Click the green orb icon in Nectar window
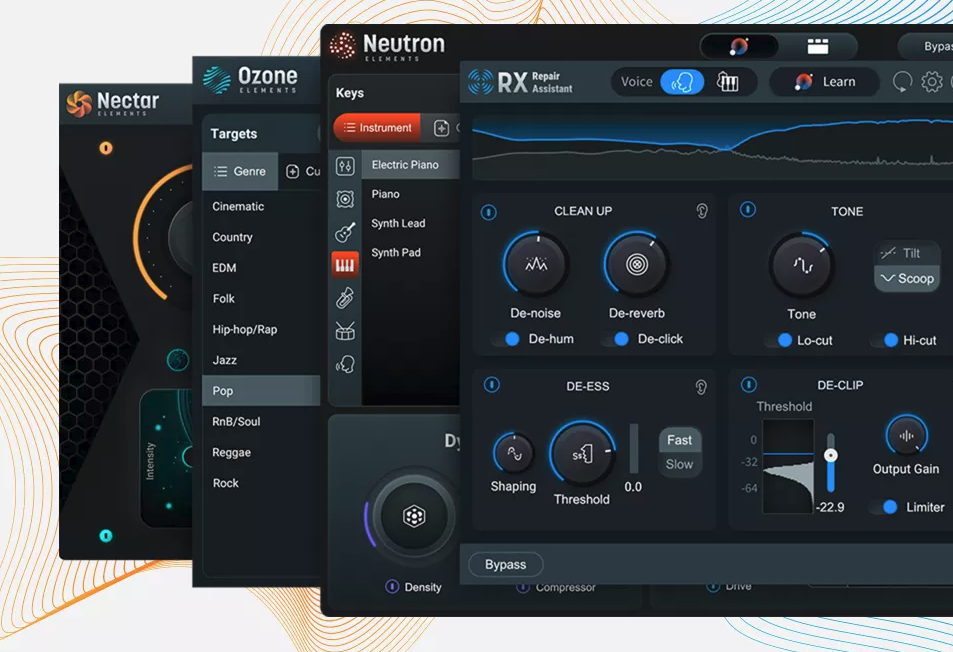Viewport: 953px width, 652px height. (177, 360)
